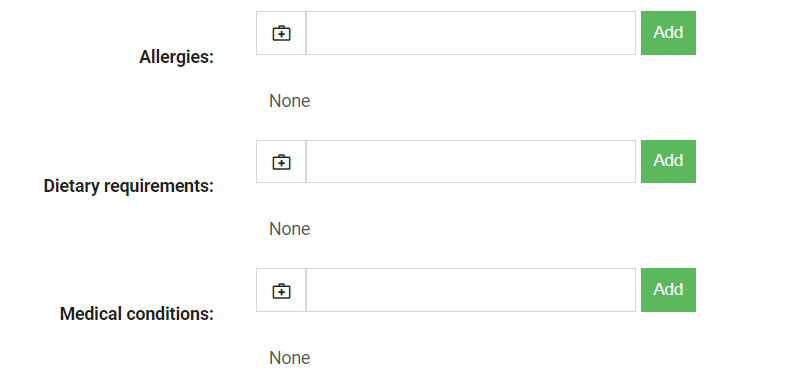Click the medical kit icon for Dietary requirements
The height and width of the screenshot is (382, 803).
coord(281,162)
